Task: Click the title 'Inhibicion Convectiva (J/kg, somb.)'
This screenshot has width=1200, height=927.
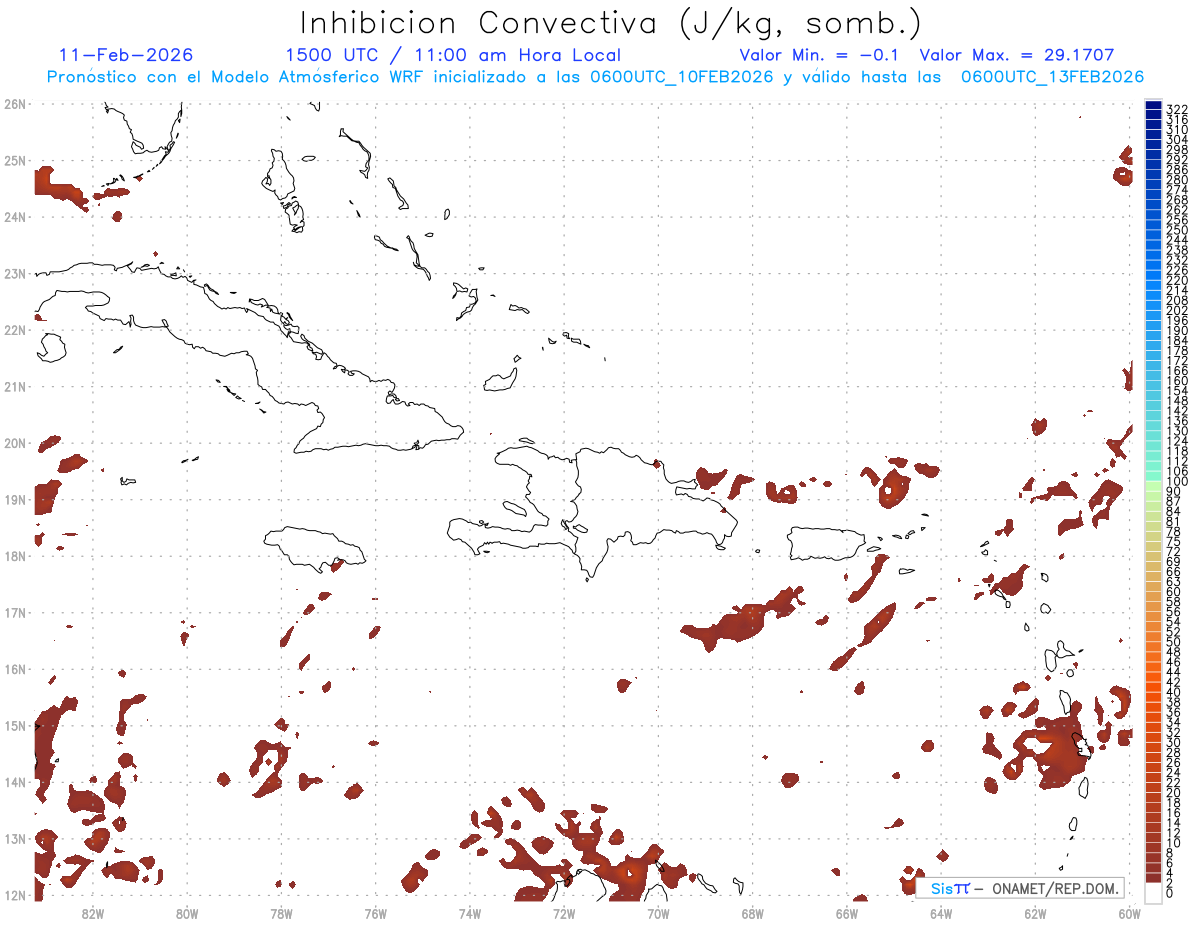Action: pyautogui.click(x=611, y=23)
